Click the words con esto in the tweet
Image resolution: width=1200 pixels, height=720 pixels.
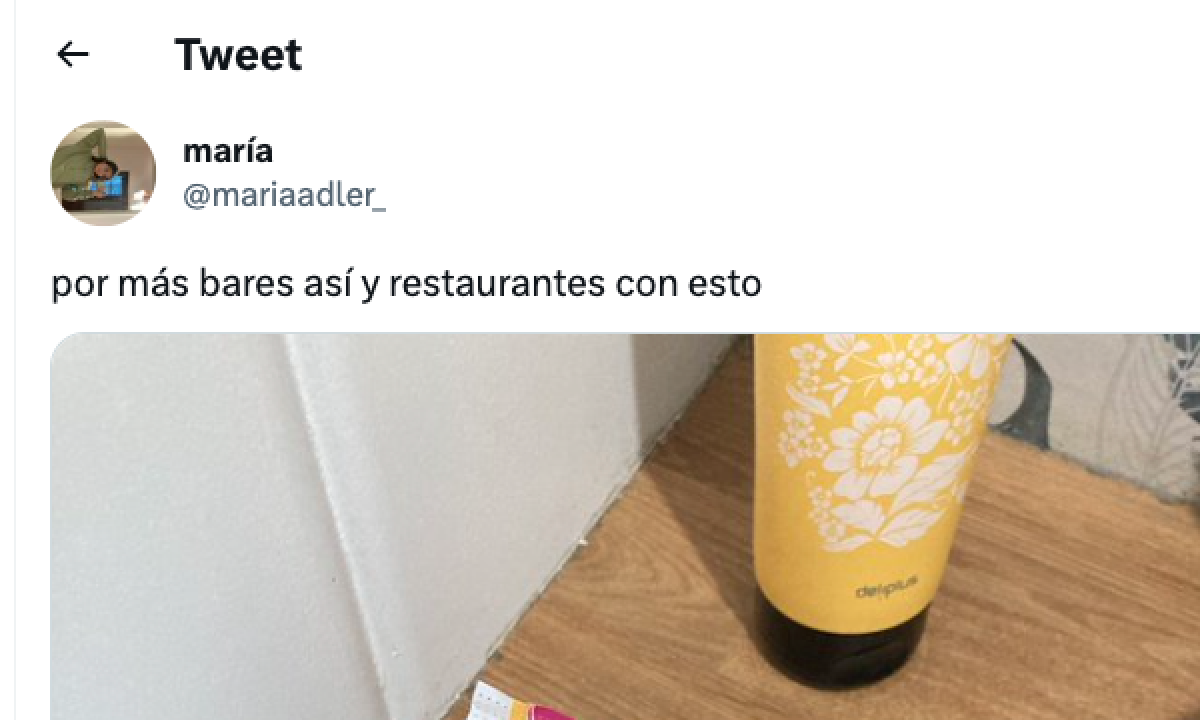pyautogui.click(x=688, y=285)
